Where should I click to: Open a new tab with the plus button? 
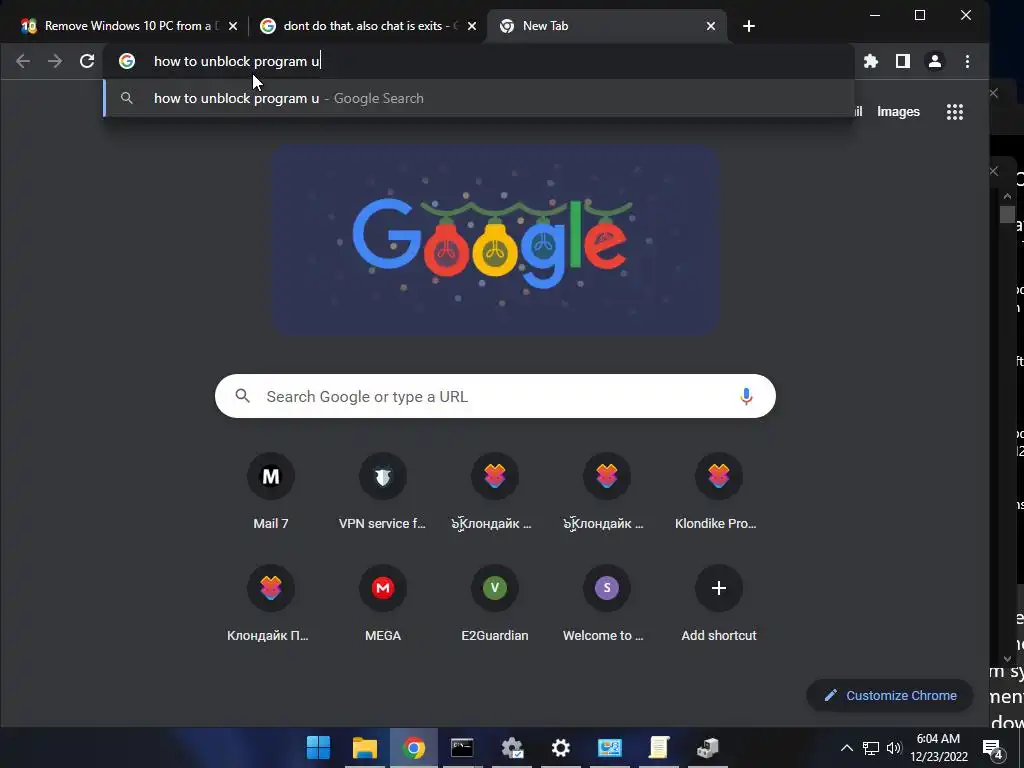[x=749, y=26]
